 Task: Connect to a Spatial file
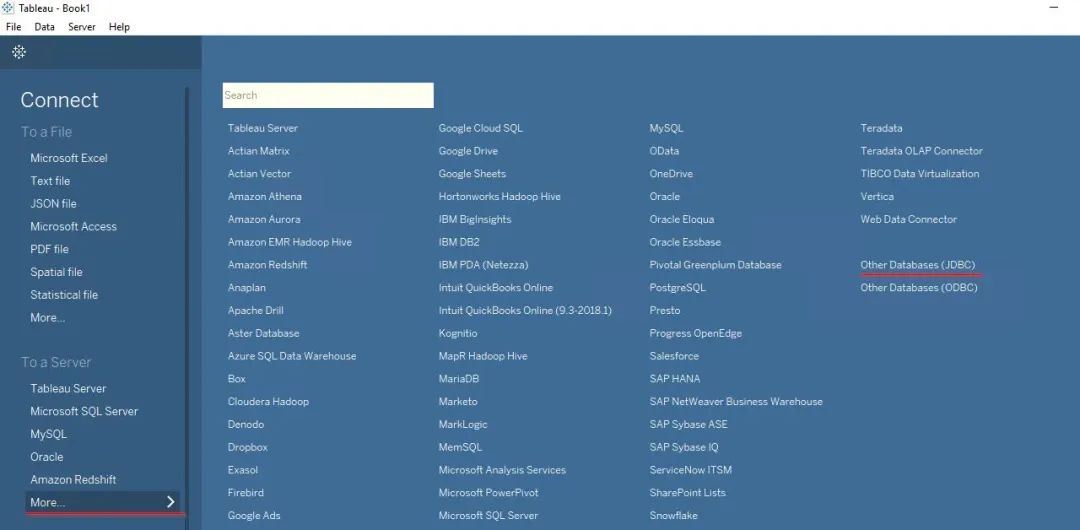56,272
